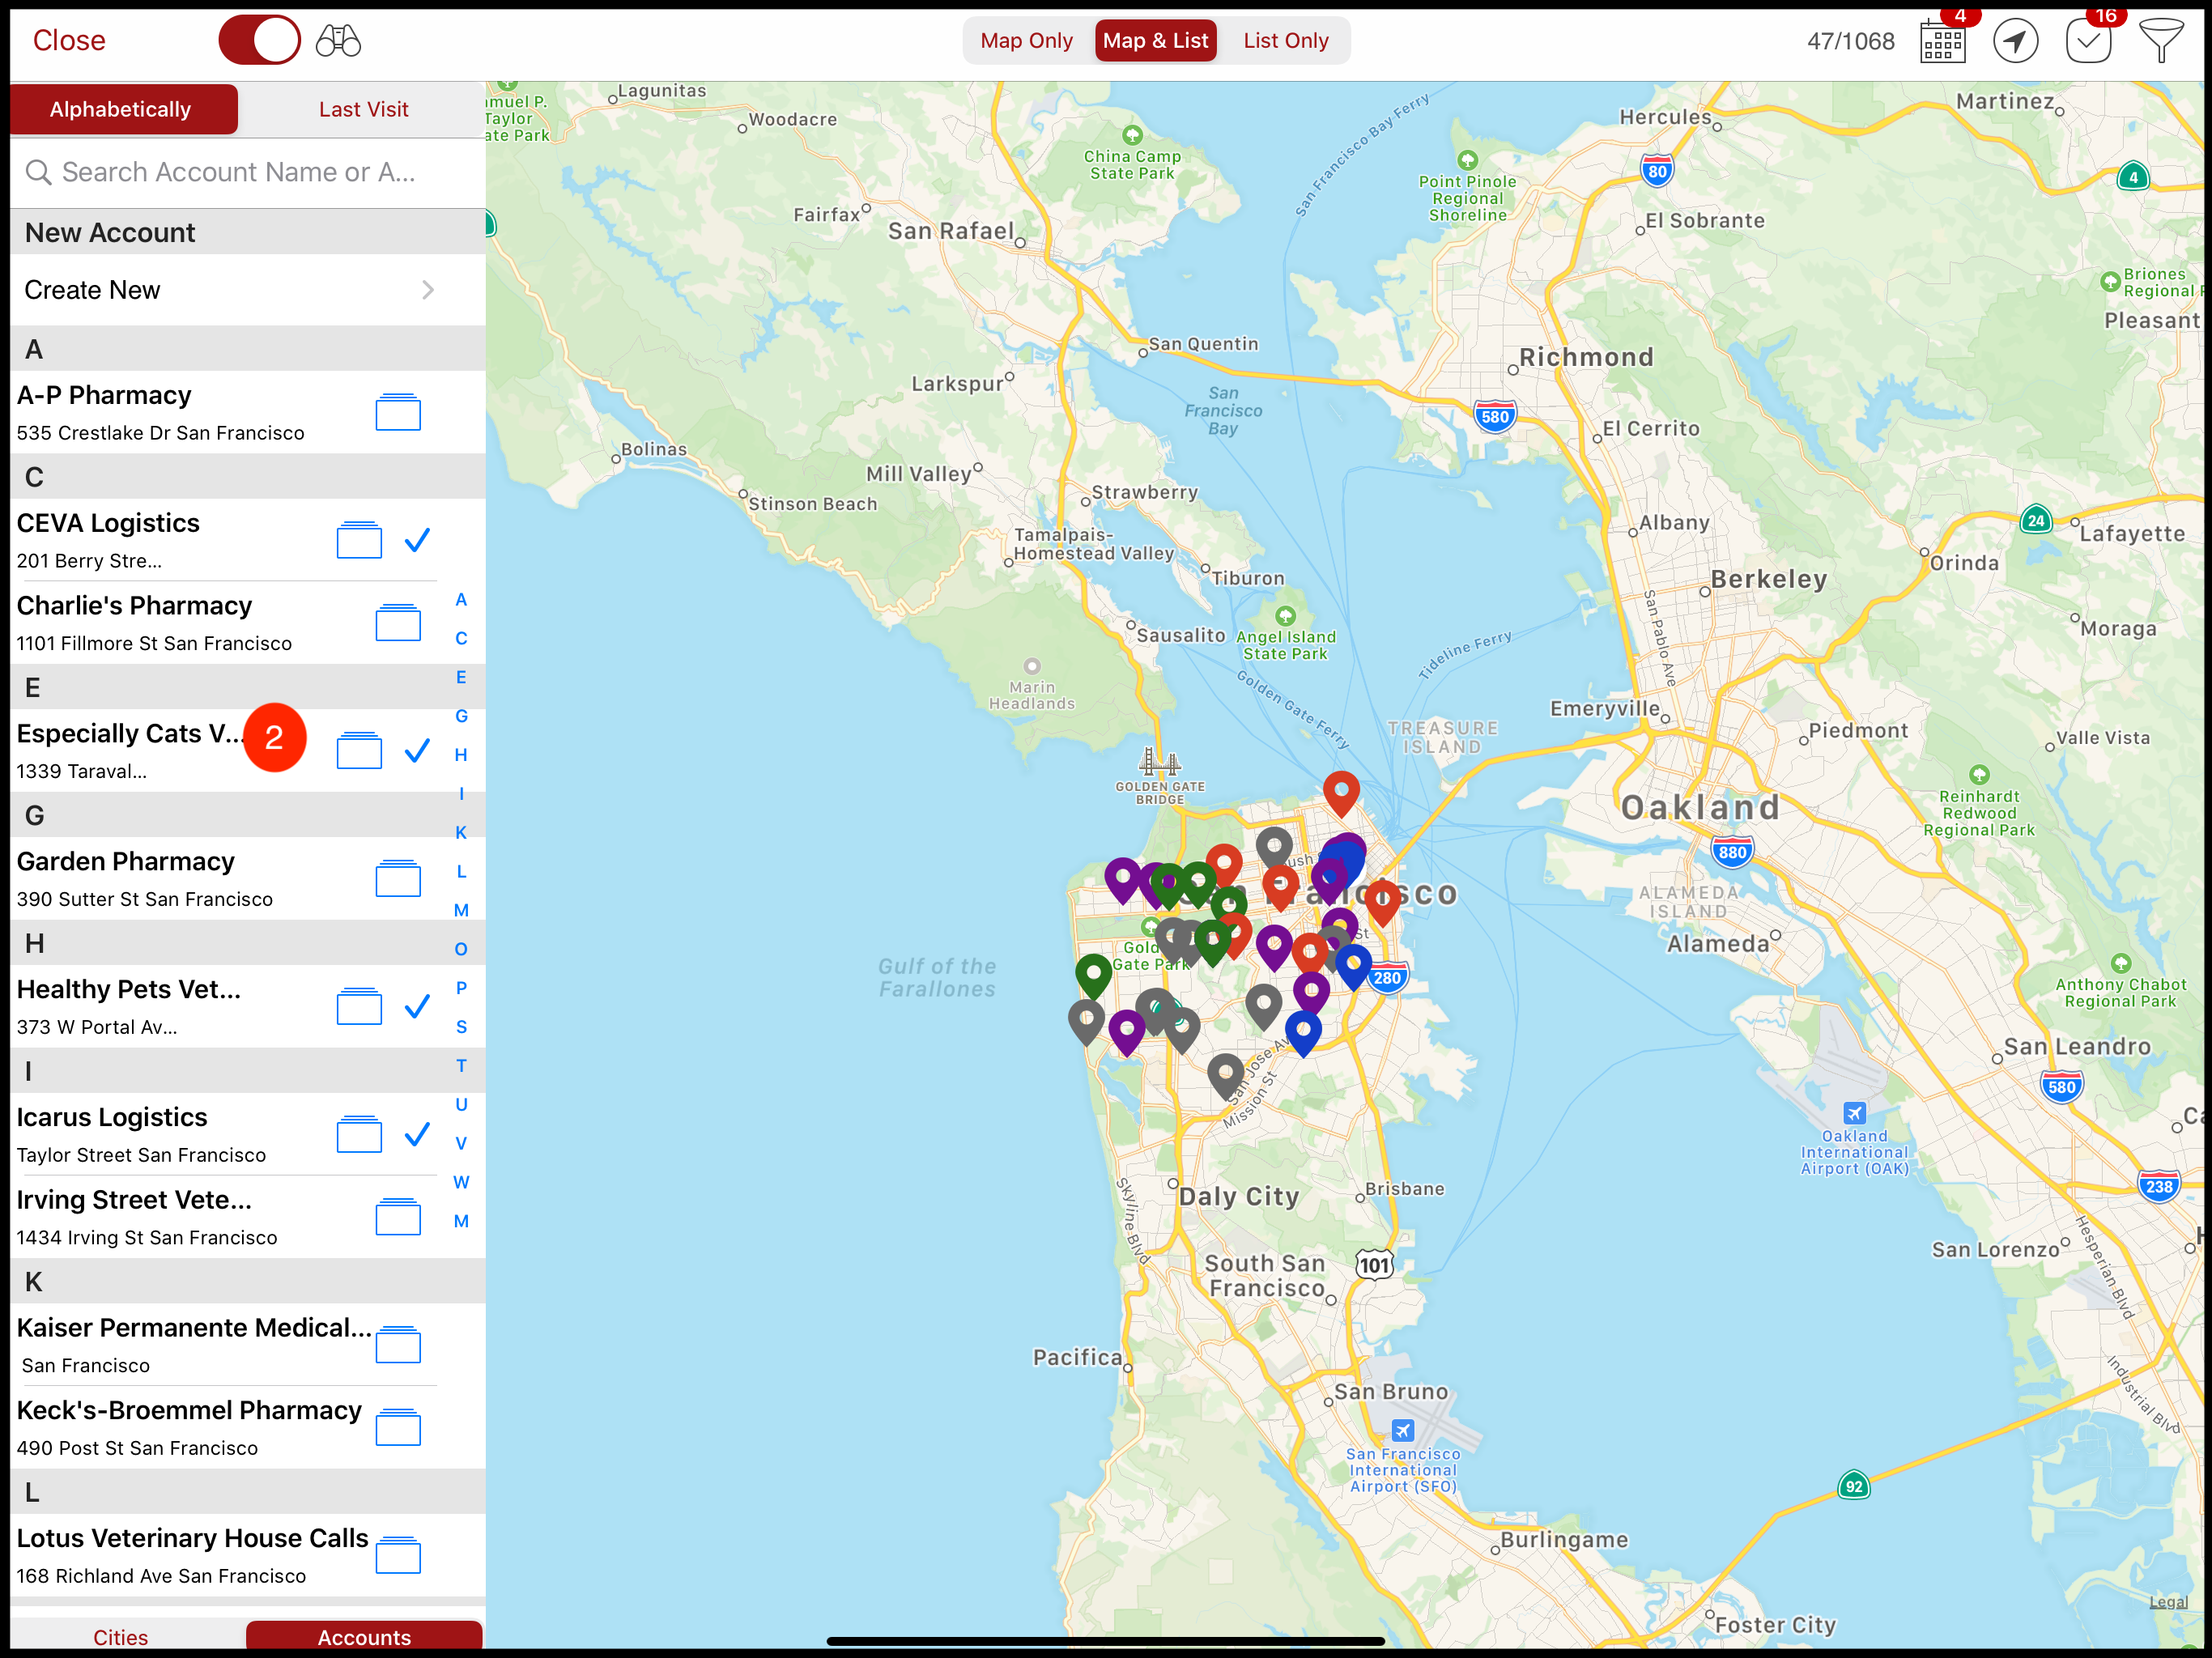This screenshot has height=1658, width=2212.
Task: Click the binoculars search icon
Action: pyautogui.click(x=338, y=41)
